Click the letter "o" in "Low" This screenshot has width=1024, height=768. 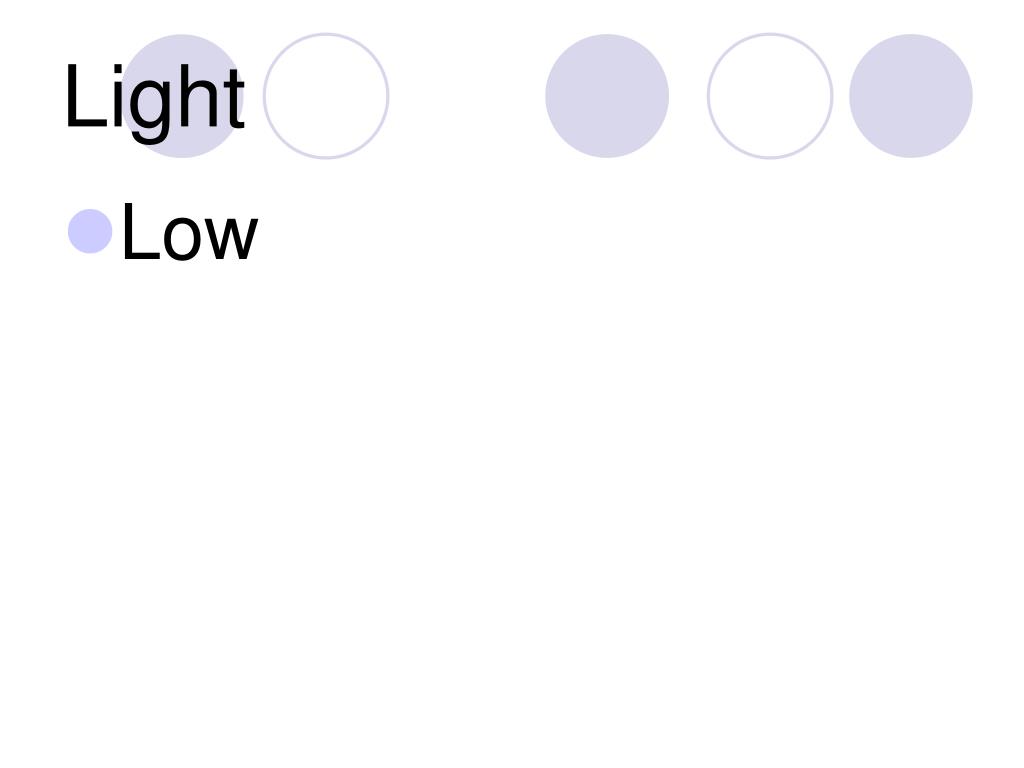pos(186,240)
